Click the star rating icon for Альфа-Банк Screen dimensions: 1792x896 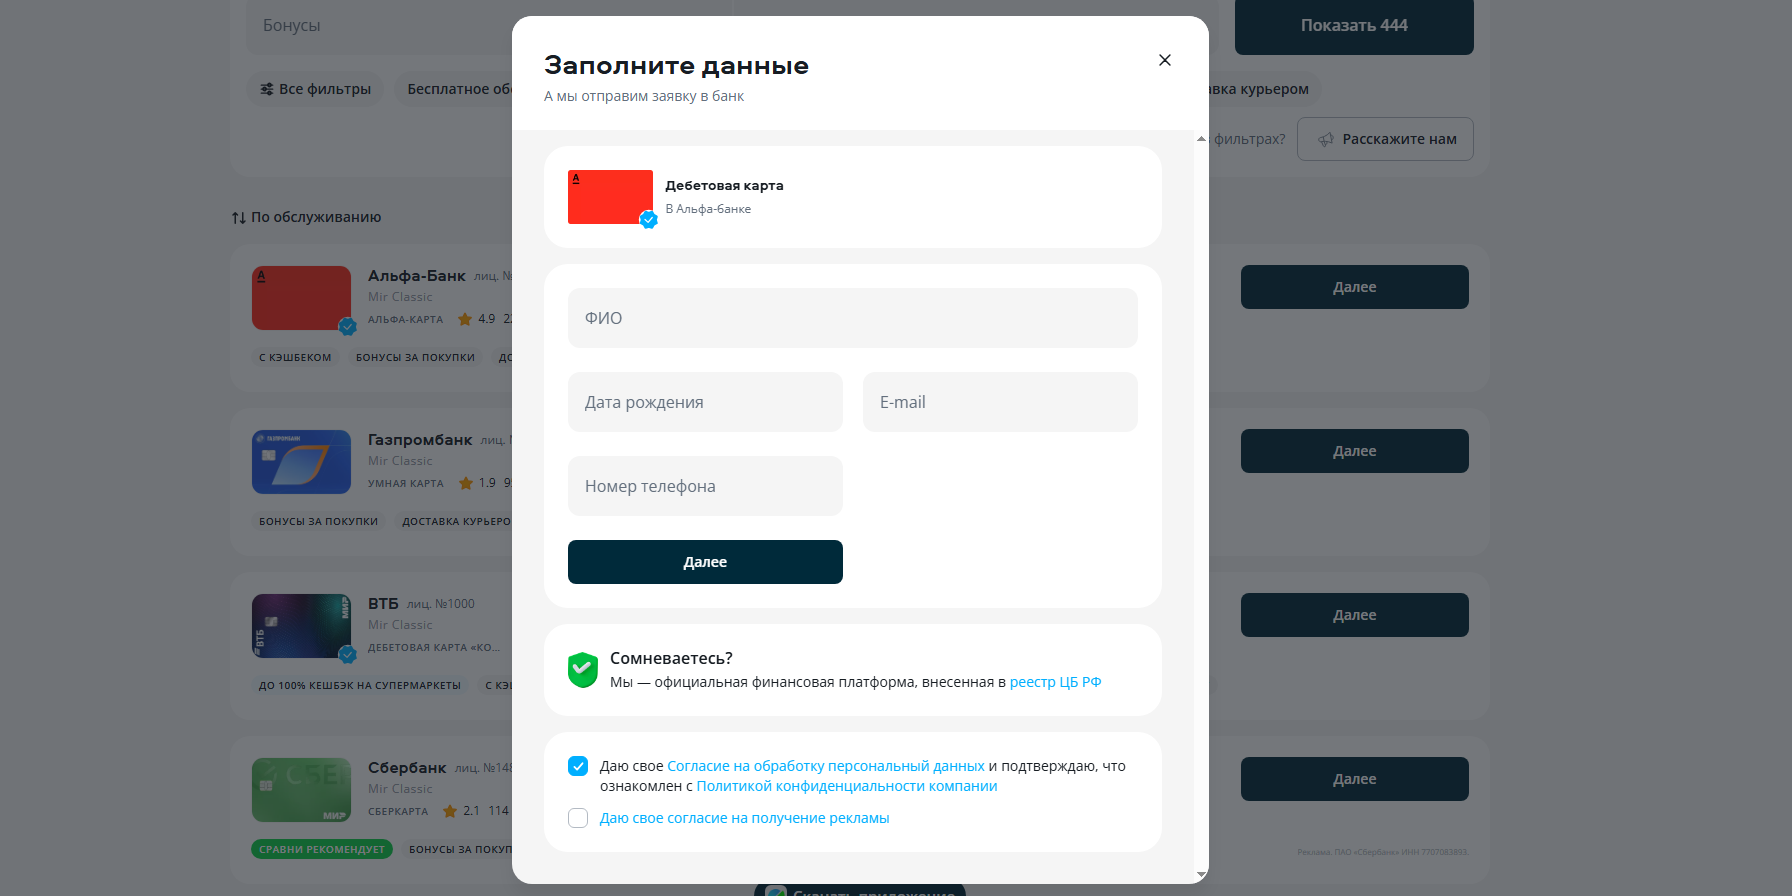tap(465, 319)
